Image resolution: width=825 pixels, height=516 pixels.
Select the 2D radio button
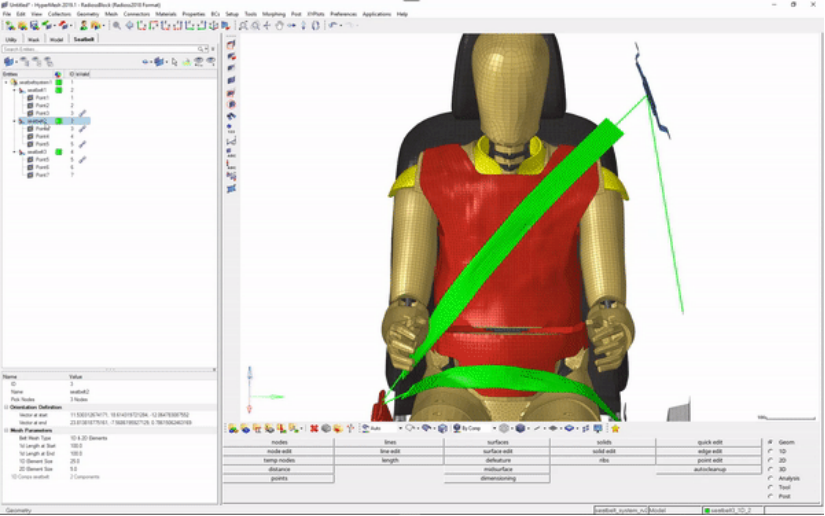[x=771, y=460]
